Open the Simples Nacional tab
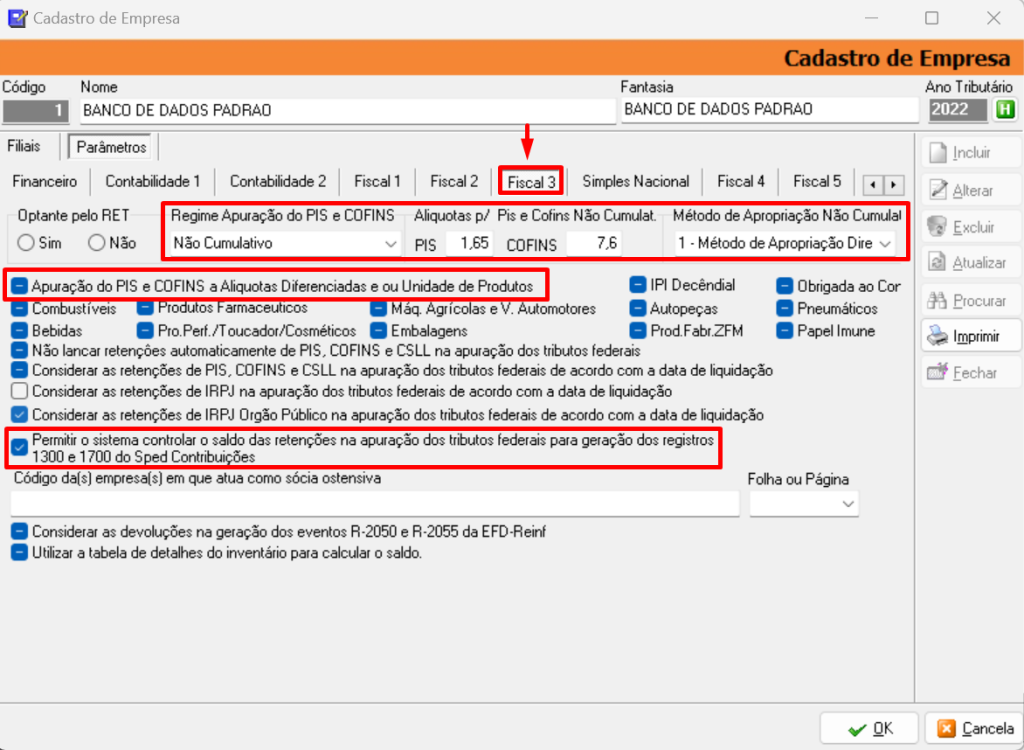The image size is (1024, 750). [635, 182]
